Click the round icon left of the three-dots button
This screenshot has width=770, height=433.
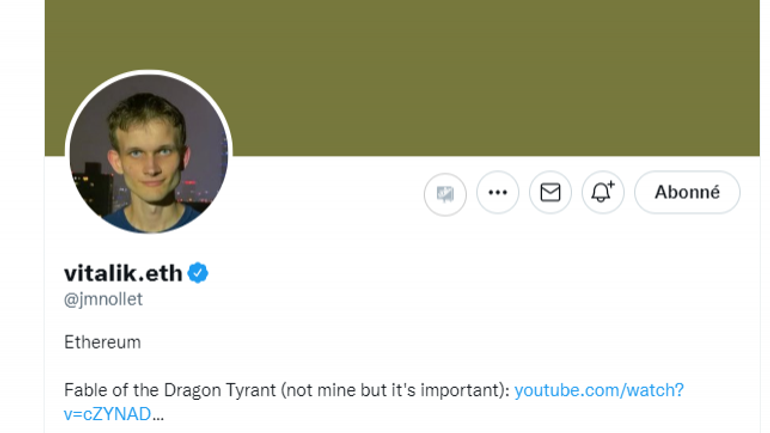click(x=445, y=193)
